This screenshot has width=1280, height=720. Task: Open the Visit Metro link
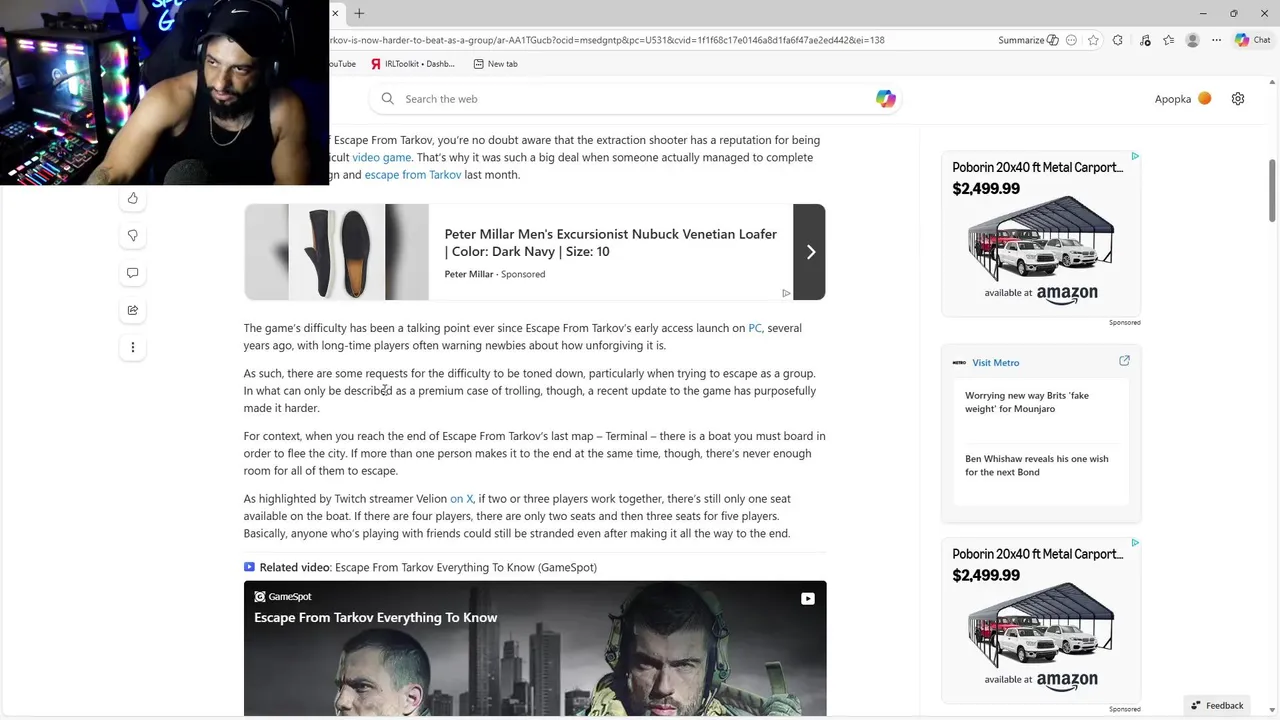coord(995,363)
